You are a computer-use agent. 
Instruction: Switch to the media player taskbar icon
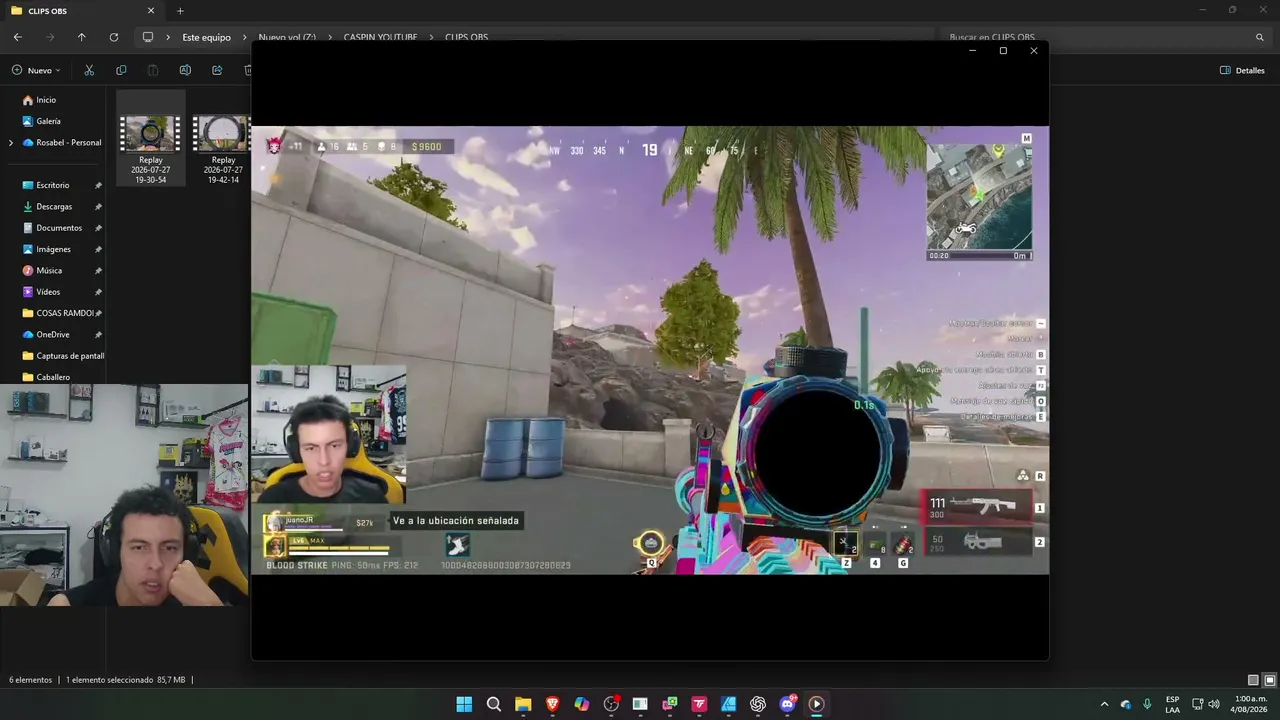(x=817, y=704)
